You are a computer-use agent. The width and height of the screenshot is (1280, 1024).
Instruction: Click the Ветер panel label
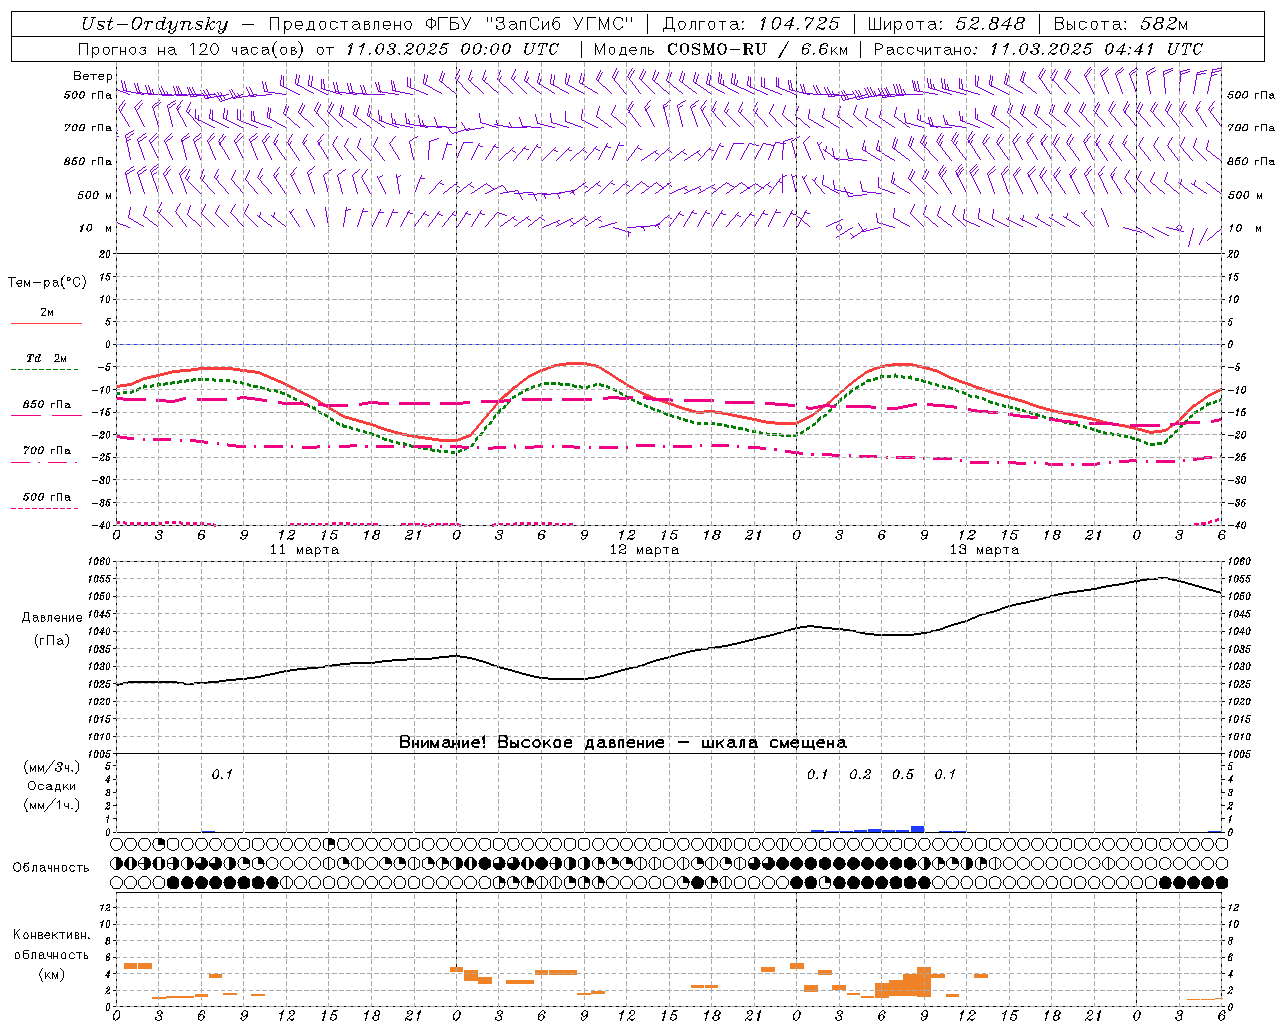click(92, 76)
